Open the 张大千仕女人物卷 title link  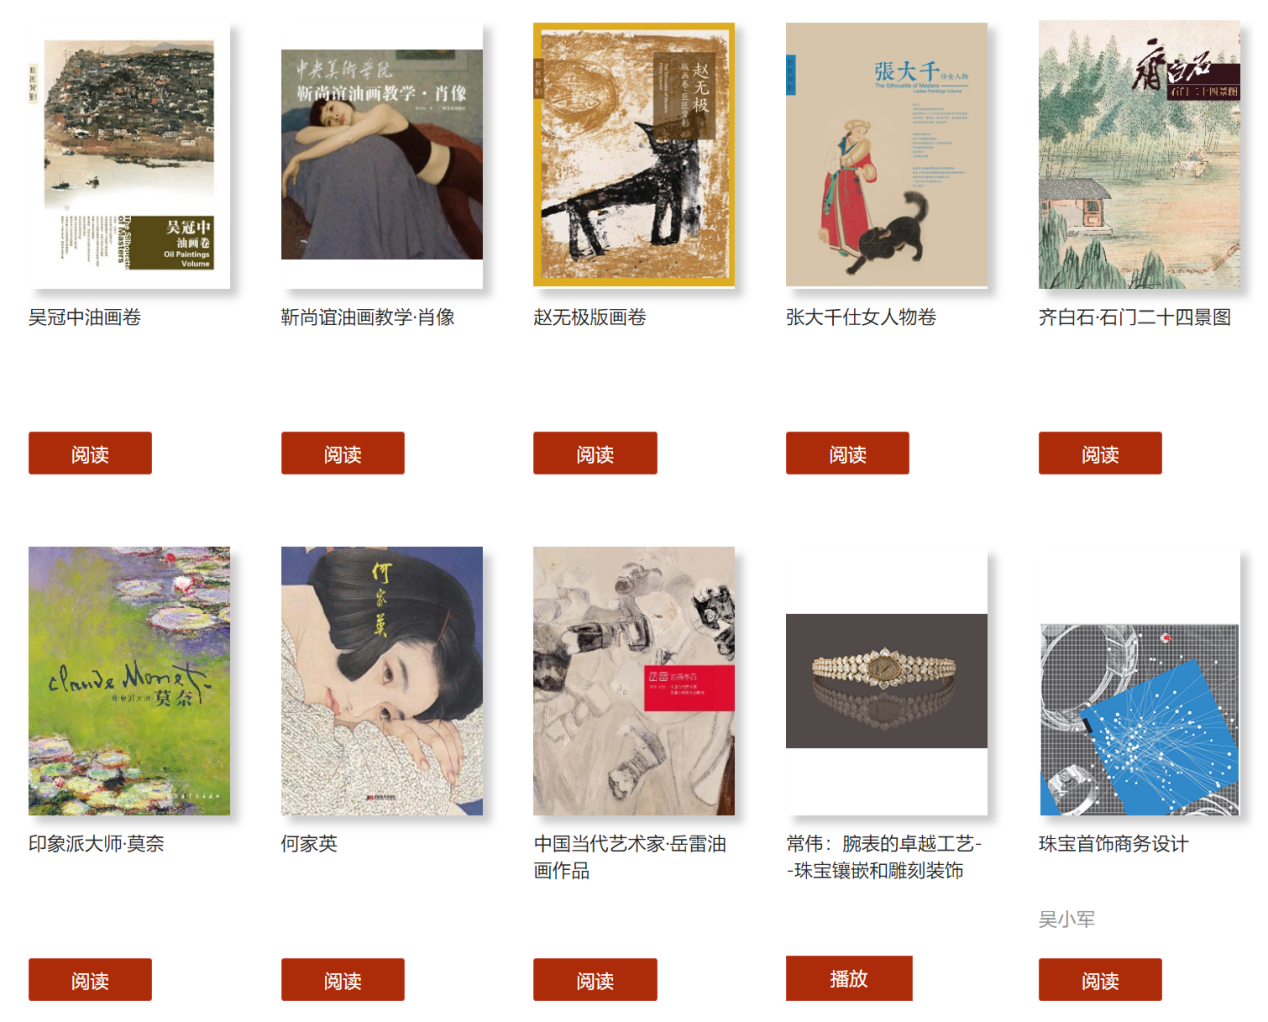[861, 317]
